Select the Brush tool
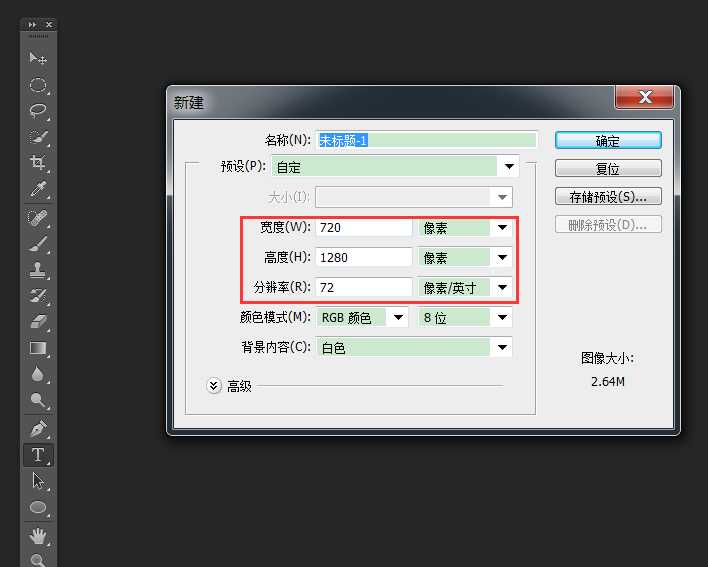 click(x=38, y=243)
